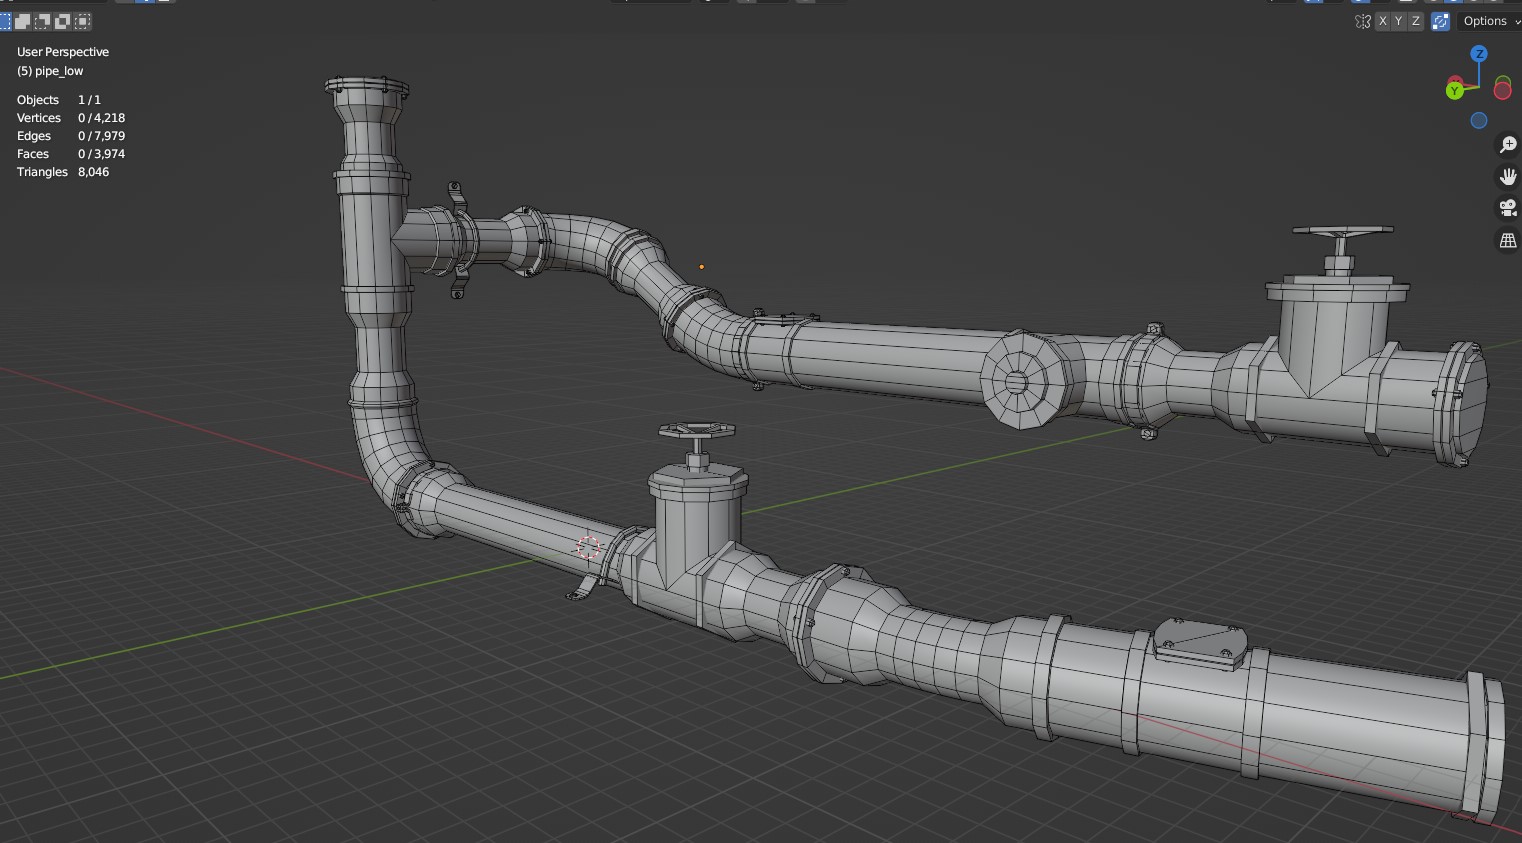Screen dimensions: 1522x843
Task: Click the Zoom view magnifier icon
Action: 1507,145
